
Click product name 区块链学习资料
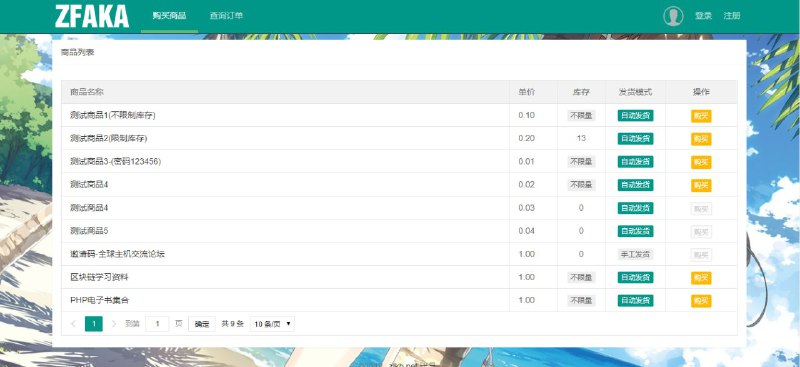coord(99,277)
